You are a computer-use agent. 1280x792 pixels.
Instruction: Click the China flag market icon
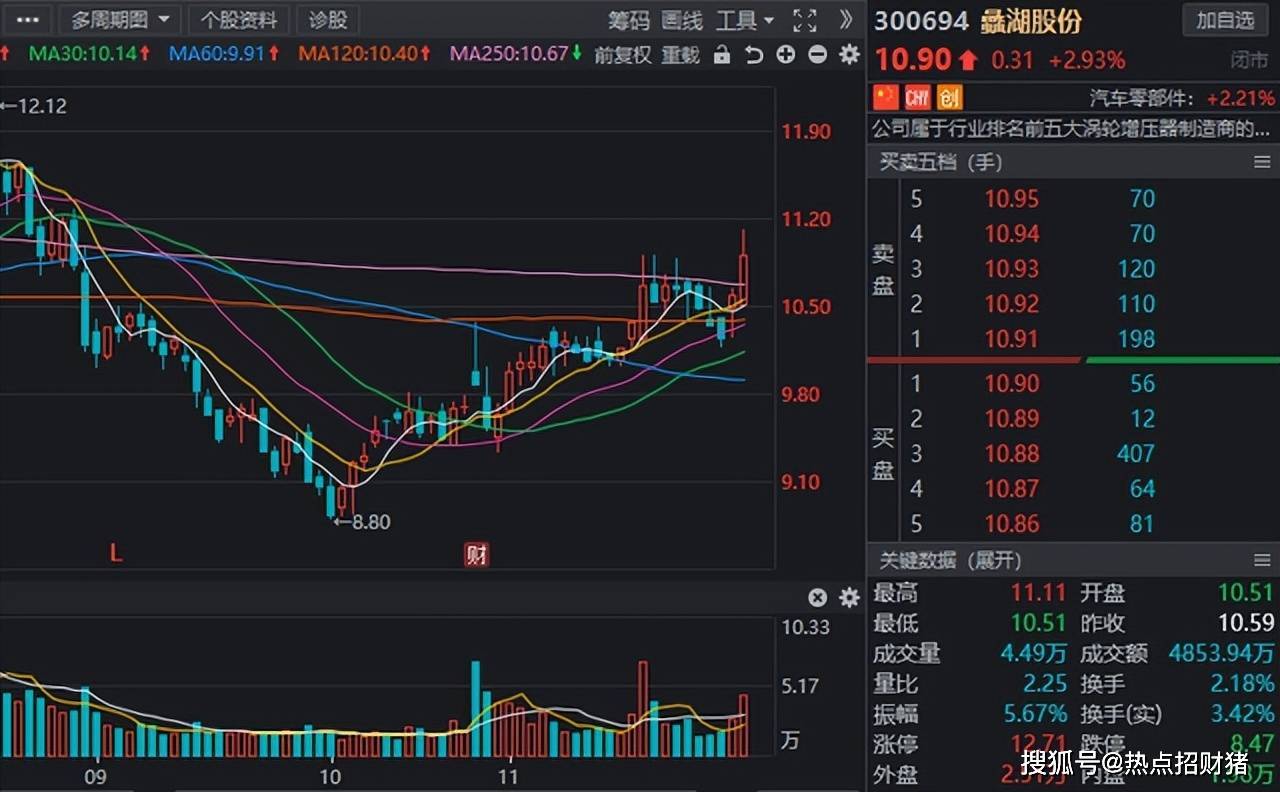pyautogui.click(x=886, y=97)
